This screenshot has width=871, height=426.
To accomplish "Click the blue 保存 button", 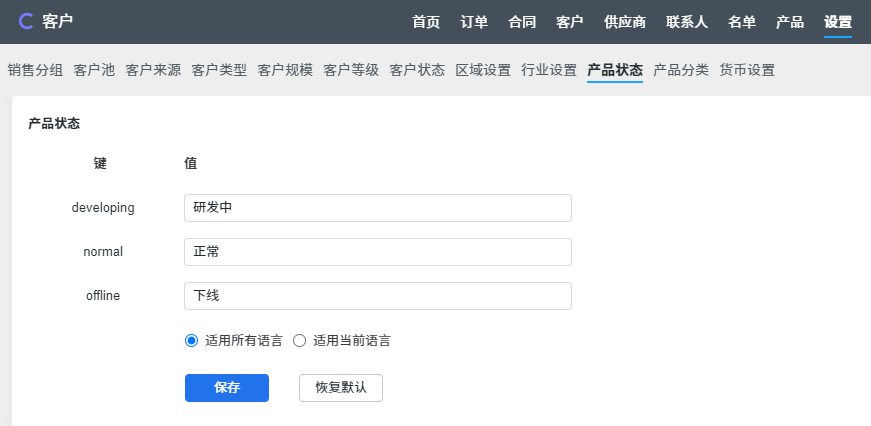I will click(x=227, y=388).
